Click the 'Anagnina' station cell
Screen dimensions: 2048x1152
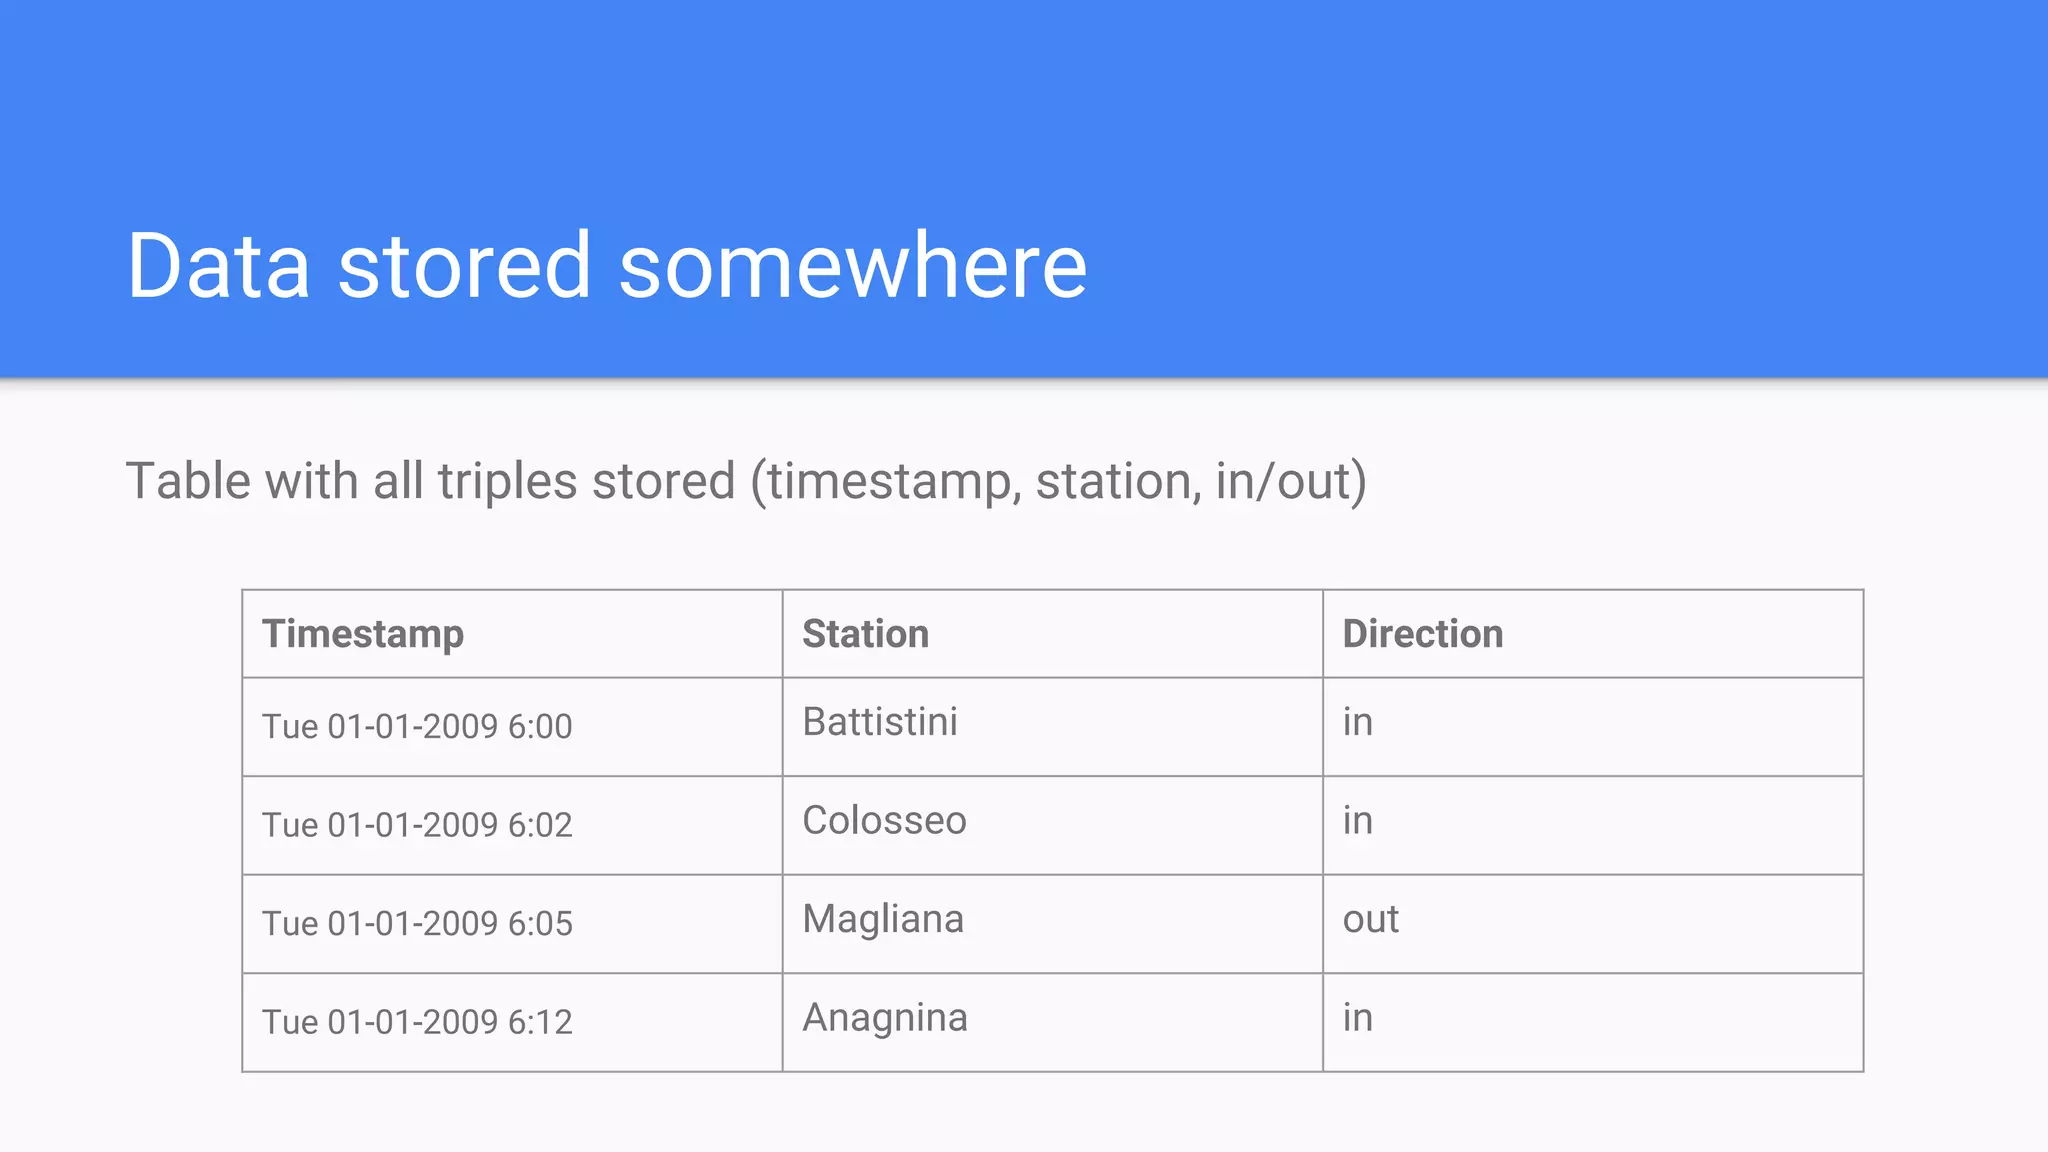(x=1052, y=1023)
